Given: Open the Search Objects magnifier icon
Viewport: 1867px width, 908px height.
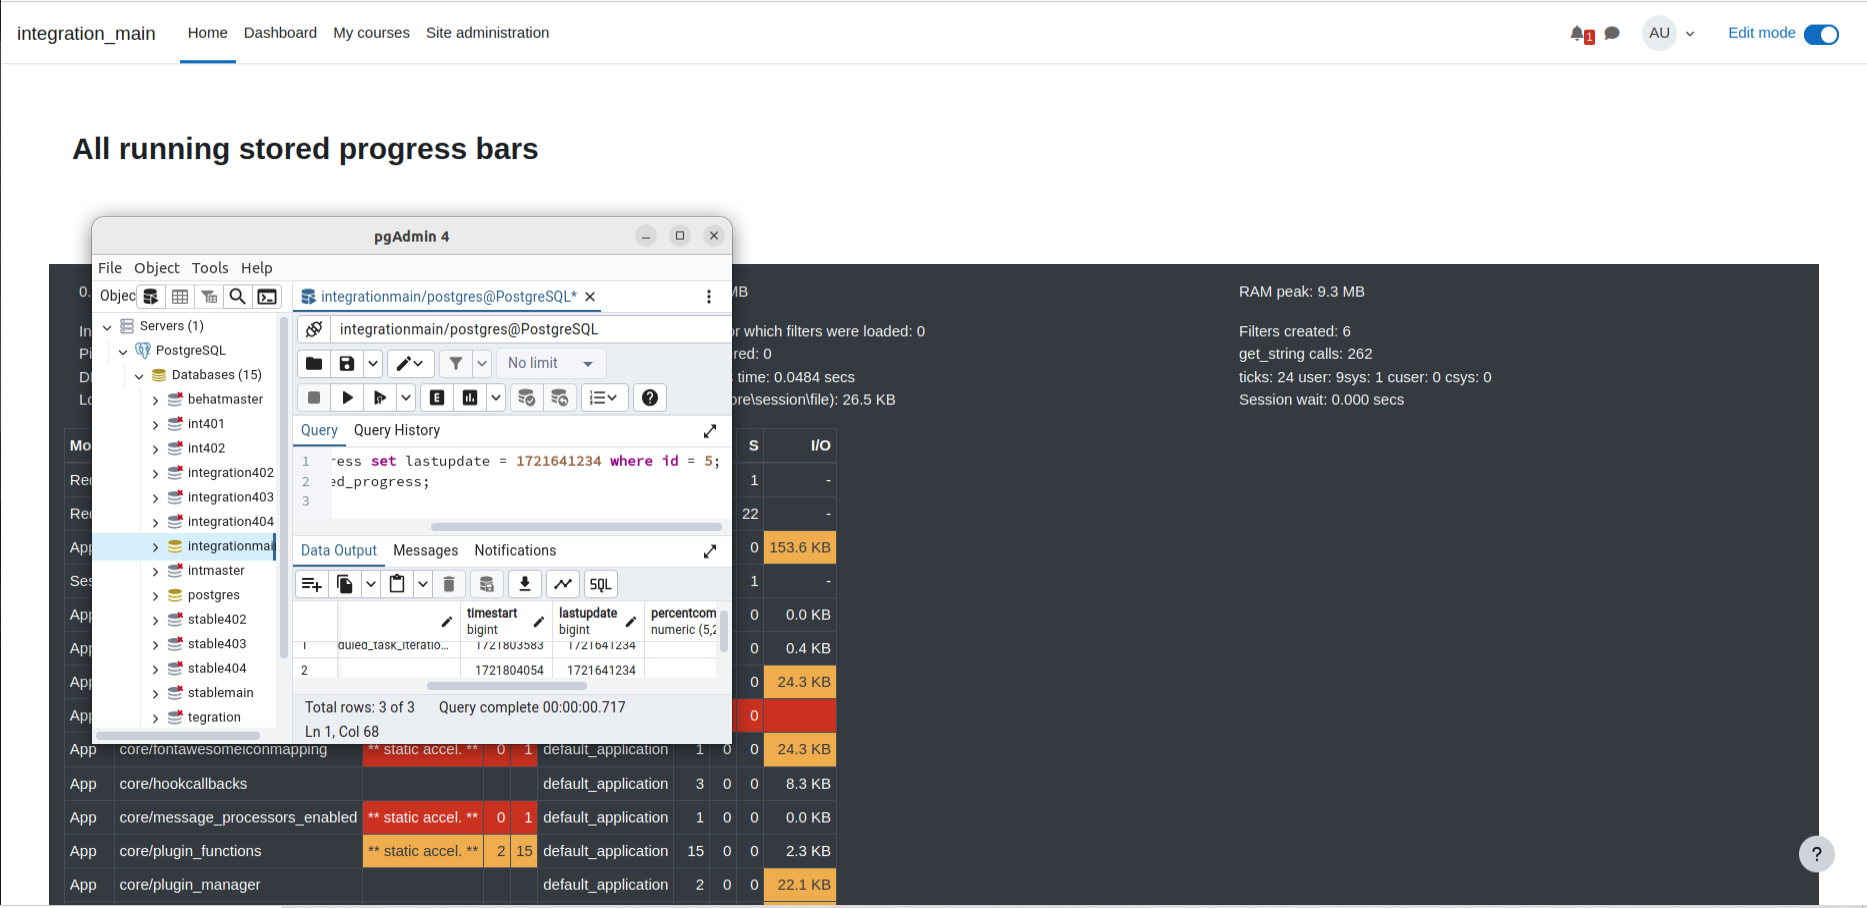Looking at the screenshot, I should (238, 296).
